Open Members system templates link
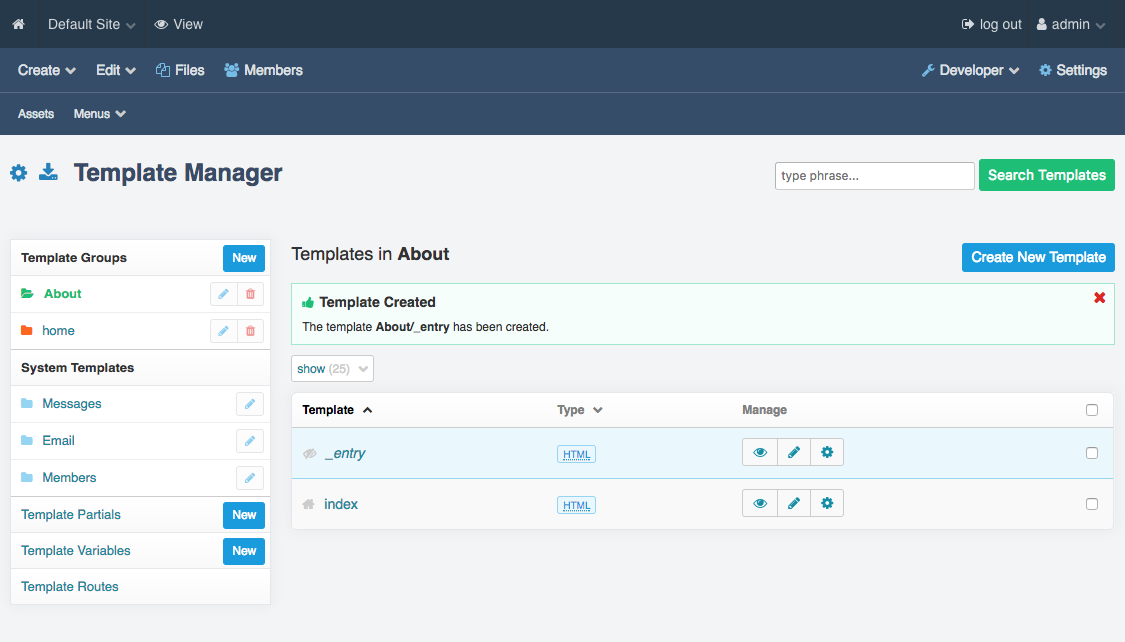Image resolution: width=1125 pixels, height=642 pixels. click(69, 478)
